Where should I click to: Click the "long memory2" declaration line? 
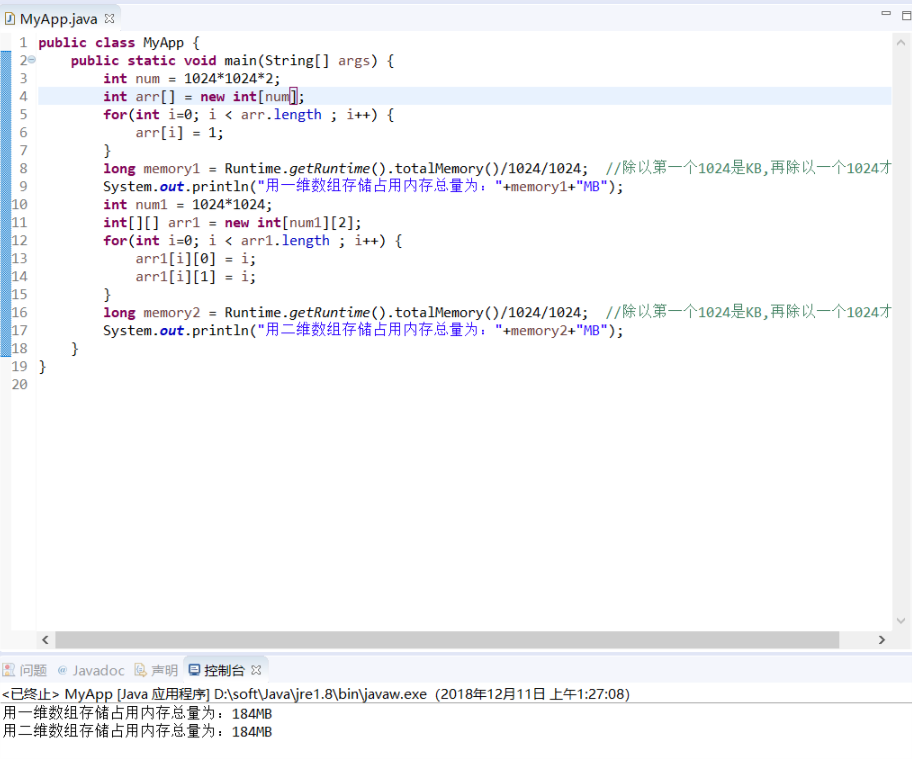pos(345,313)
